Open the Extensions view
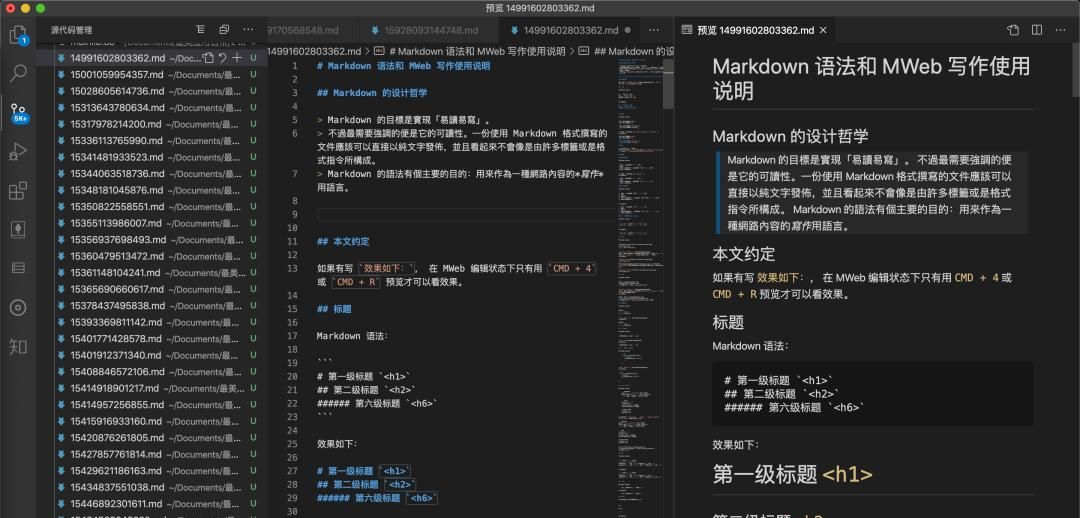The image size is (1080, 518). 18,191
